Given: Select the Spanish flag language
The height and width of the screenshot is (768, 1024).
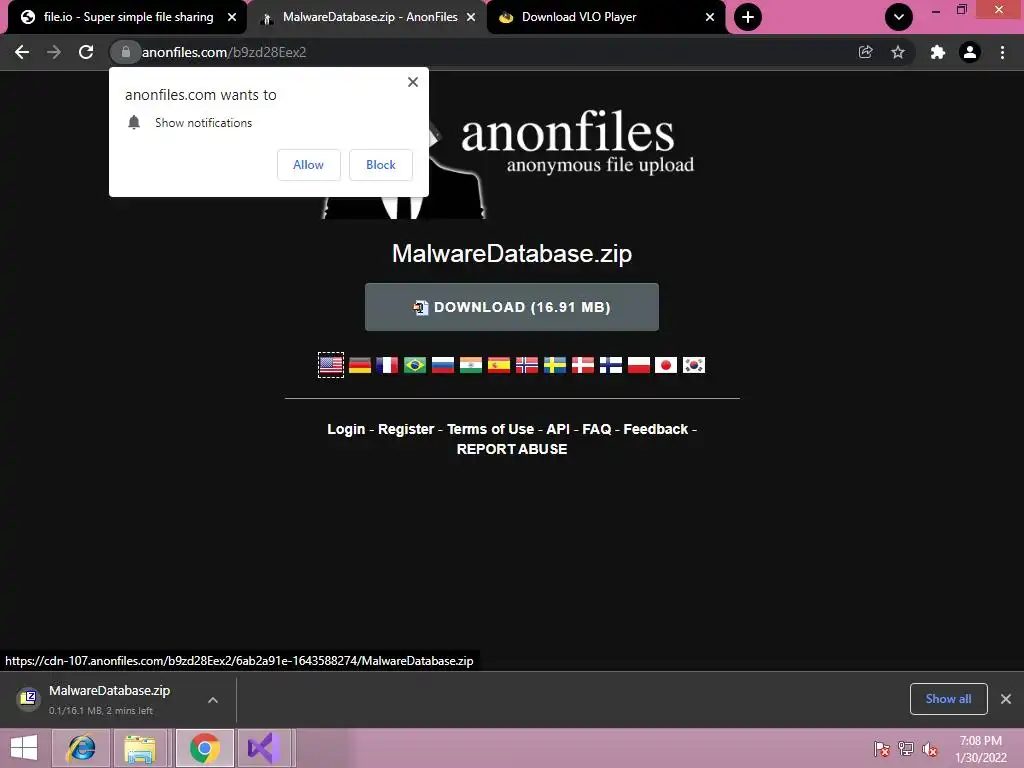Looking at the screenshot, I should pyautogui.click(x=499, y=364).
